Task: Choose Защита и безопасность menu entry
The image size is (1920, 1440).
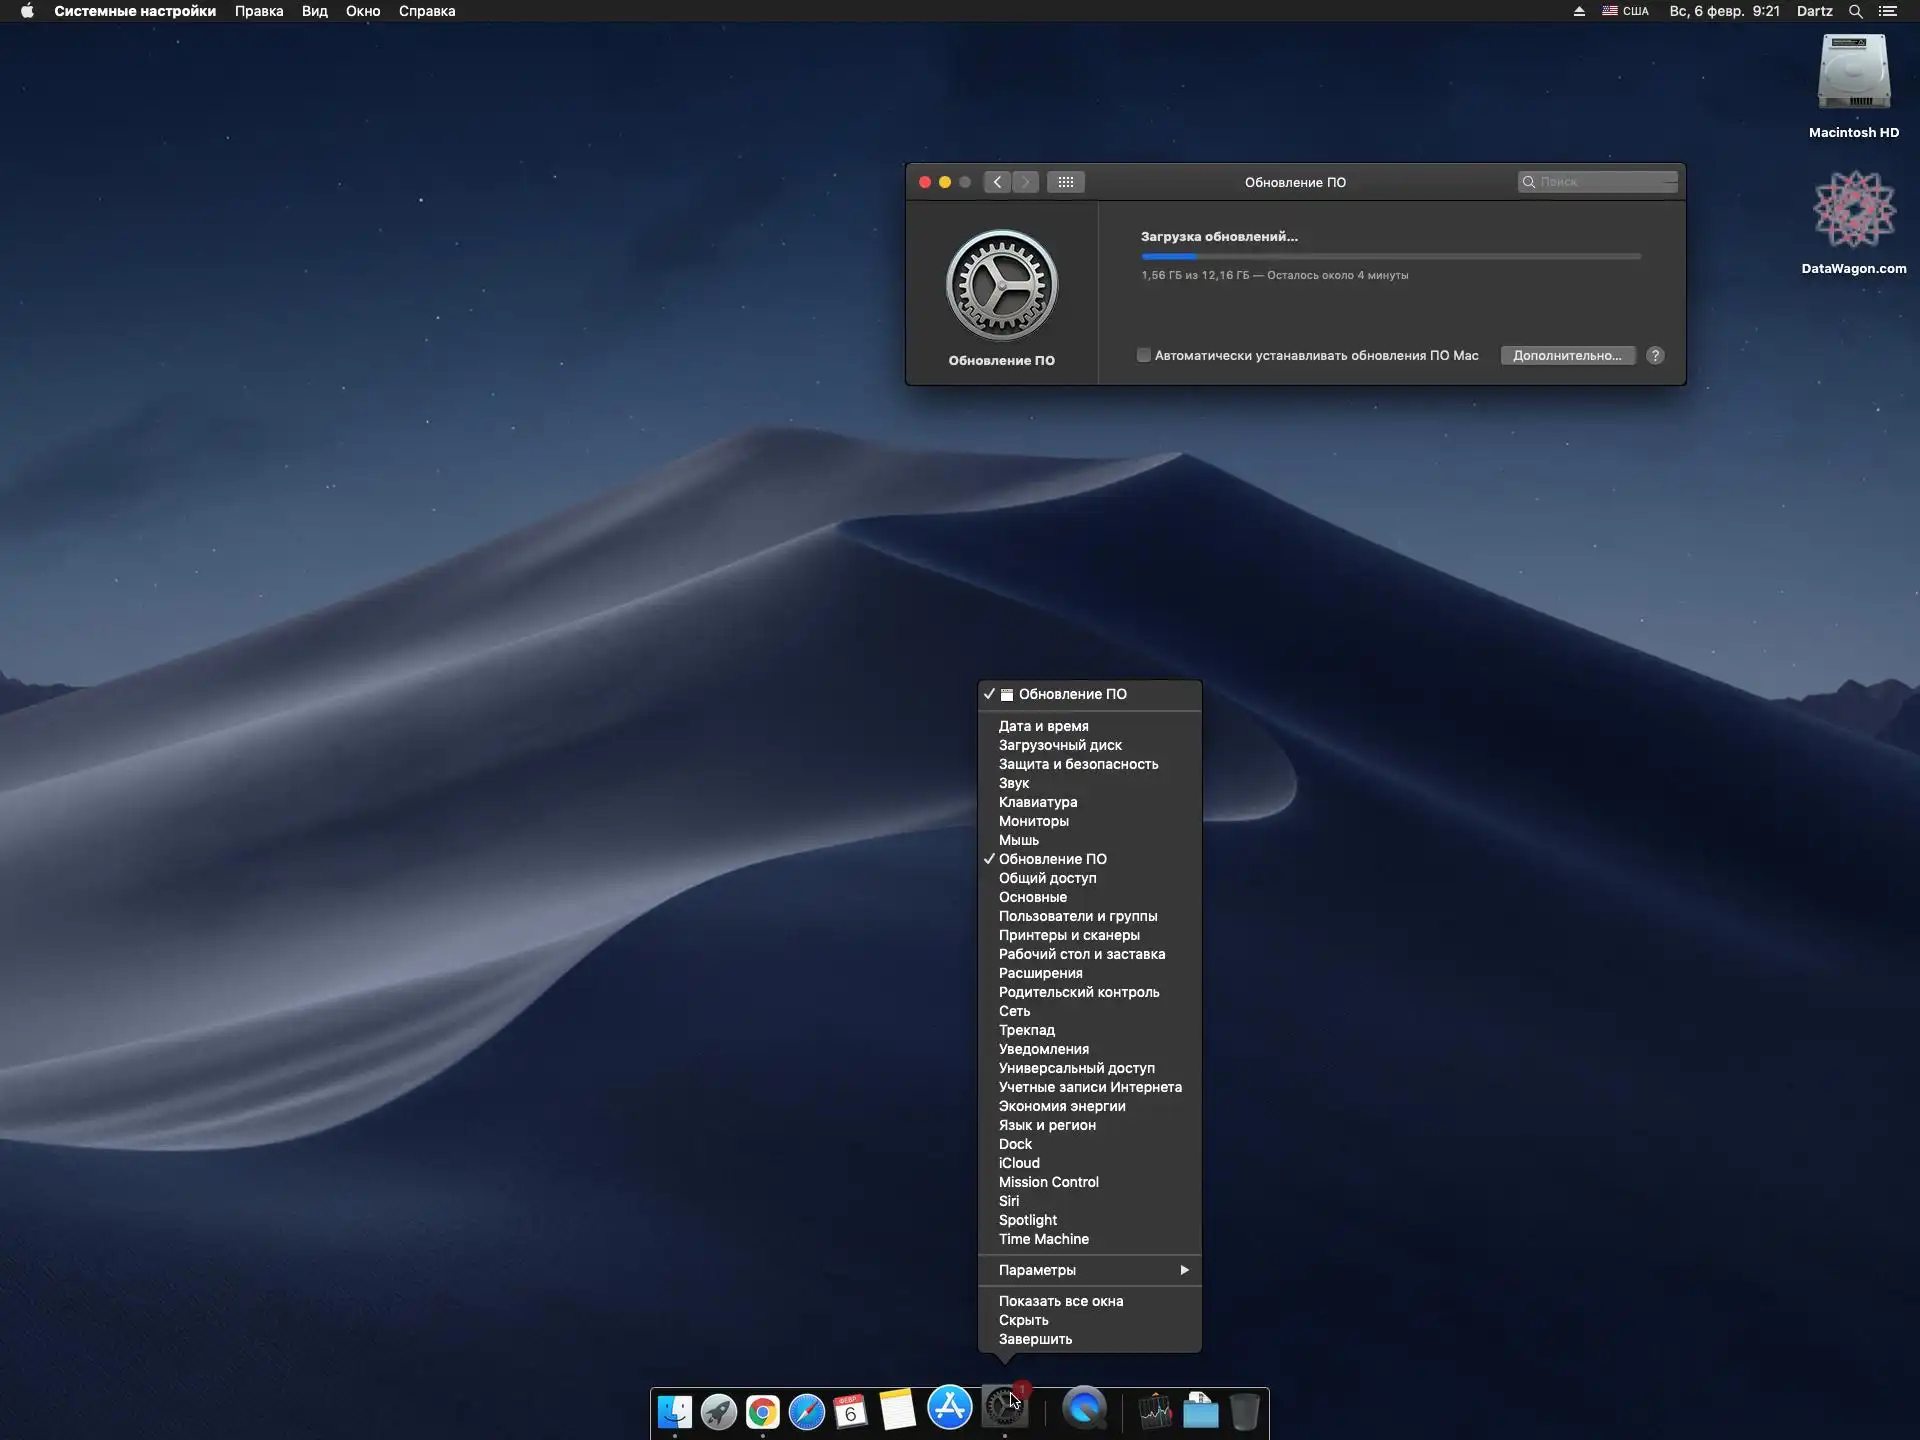Action: coord(1078,764)
